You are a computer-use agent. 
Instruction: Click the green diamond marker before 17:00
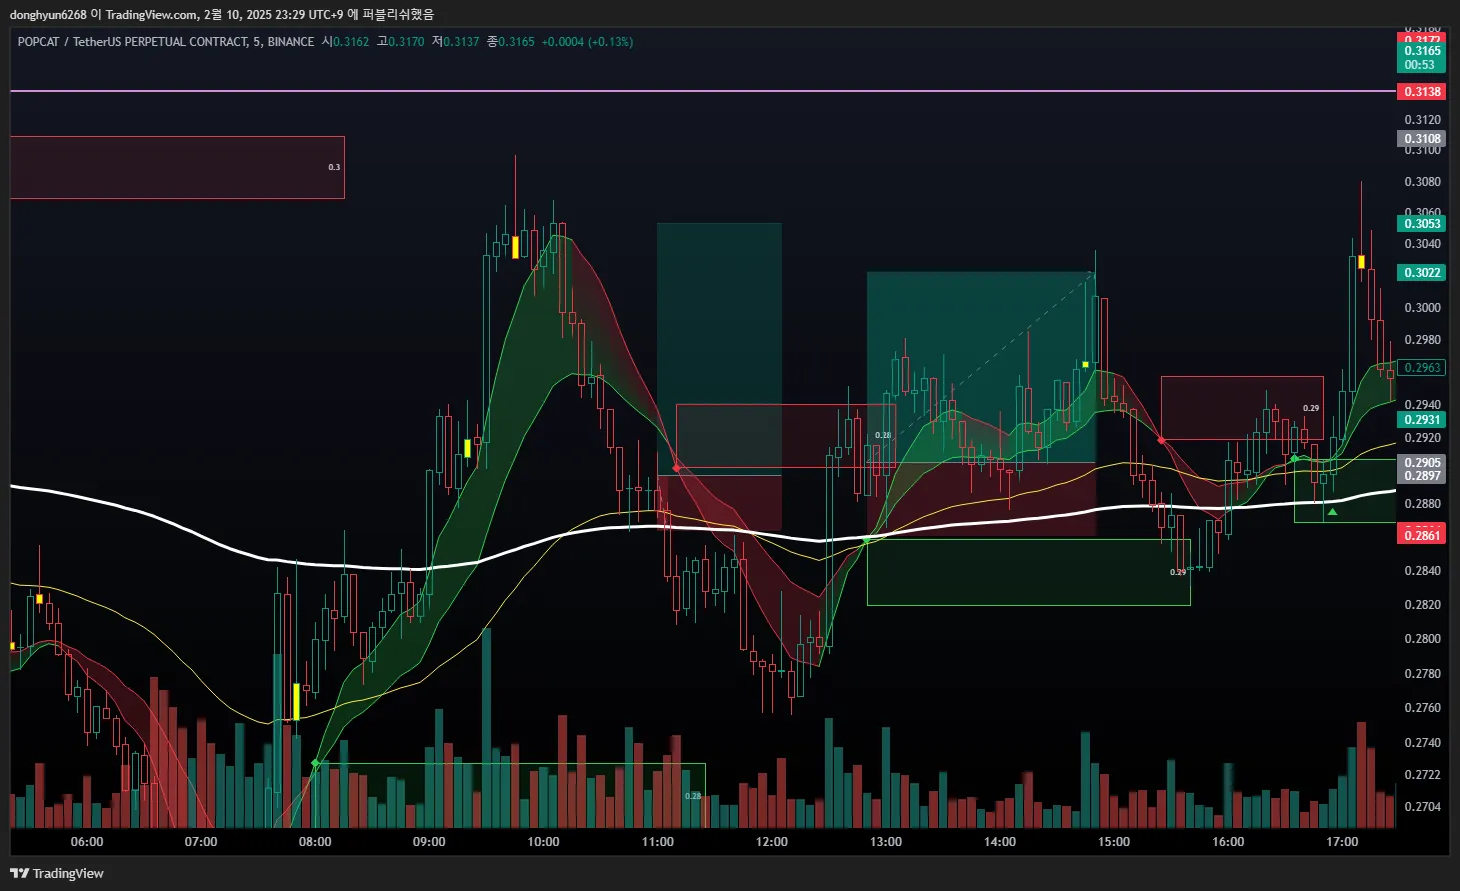pyautogui.click(x=1294, y=458)
